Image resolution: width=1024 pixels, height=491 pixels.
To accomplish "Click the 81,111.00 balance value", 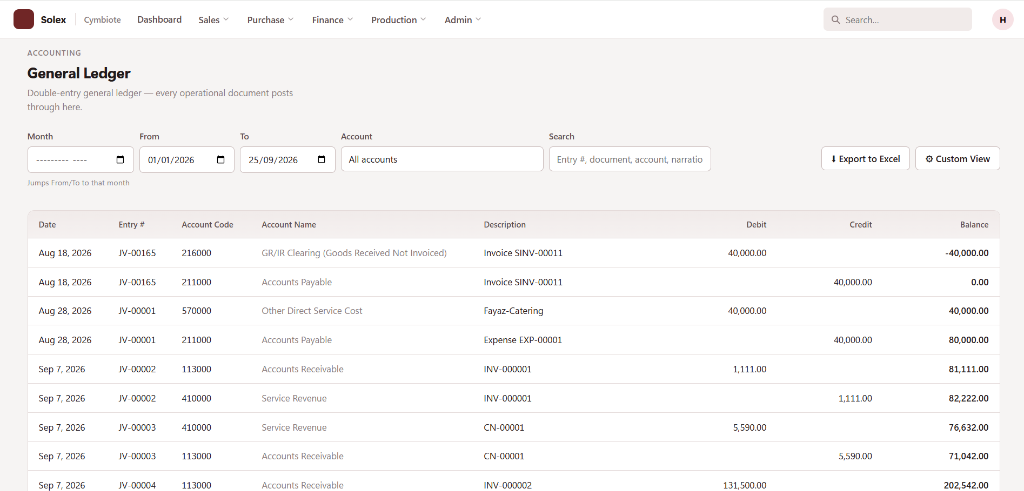I will tap(968, 369).
